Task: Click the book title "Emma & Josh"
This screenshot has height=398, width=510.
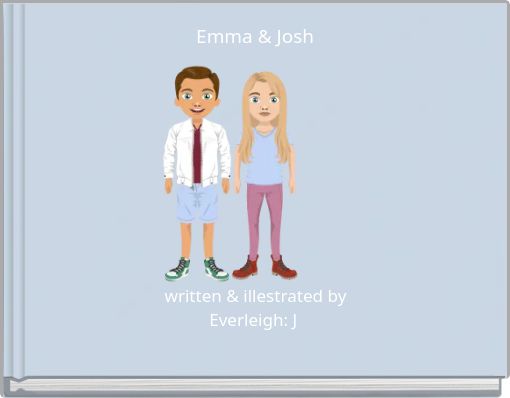Action: point(255,37)
